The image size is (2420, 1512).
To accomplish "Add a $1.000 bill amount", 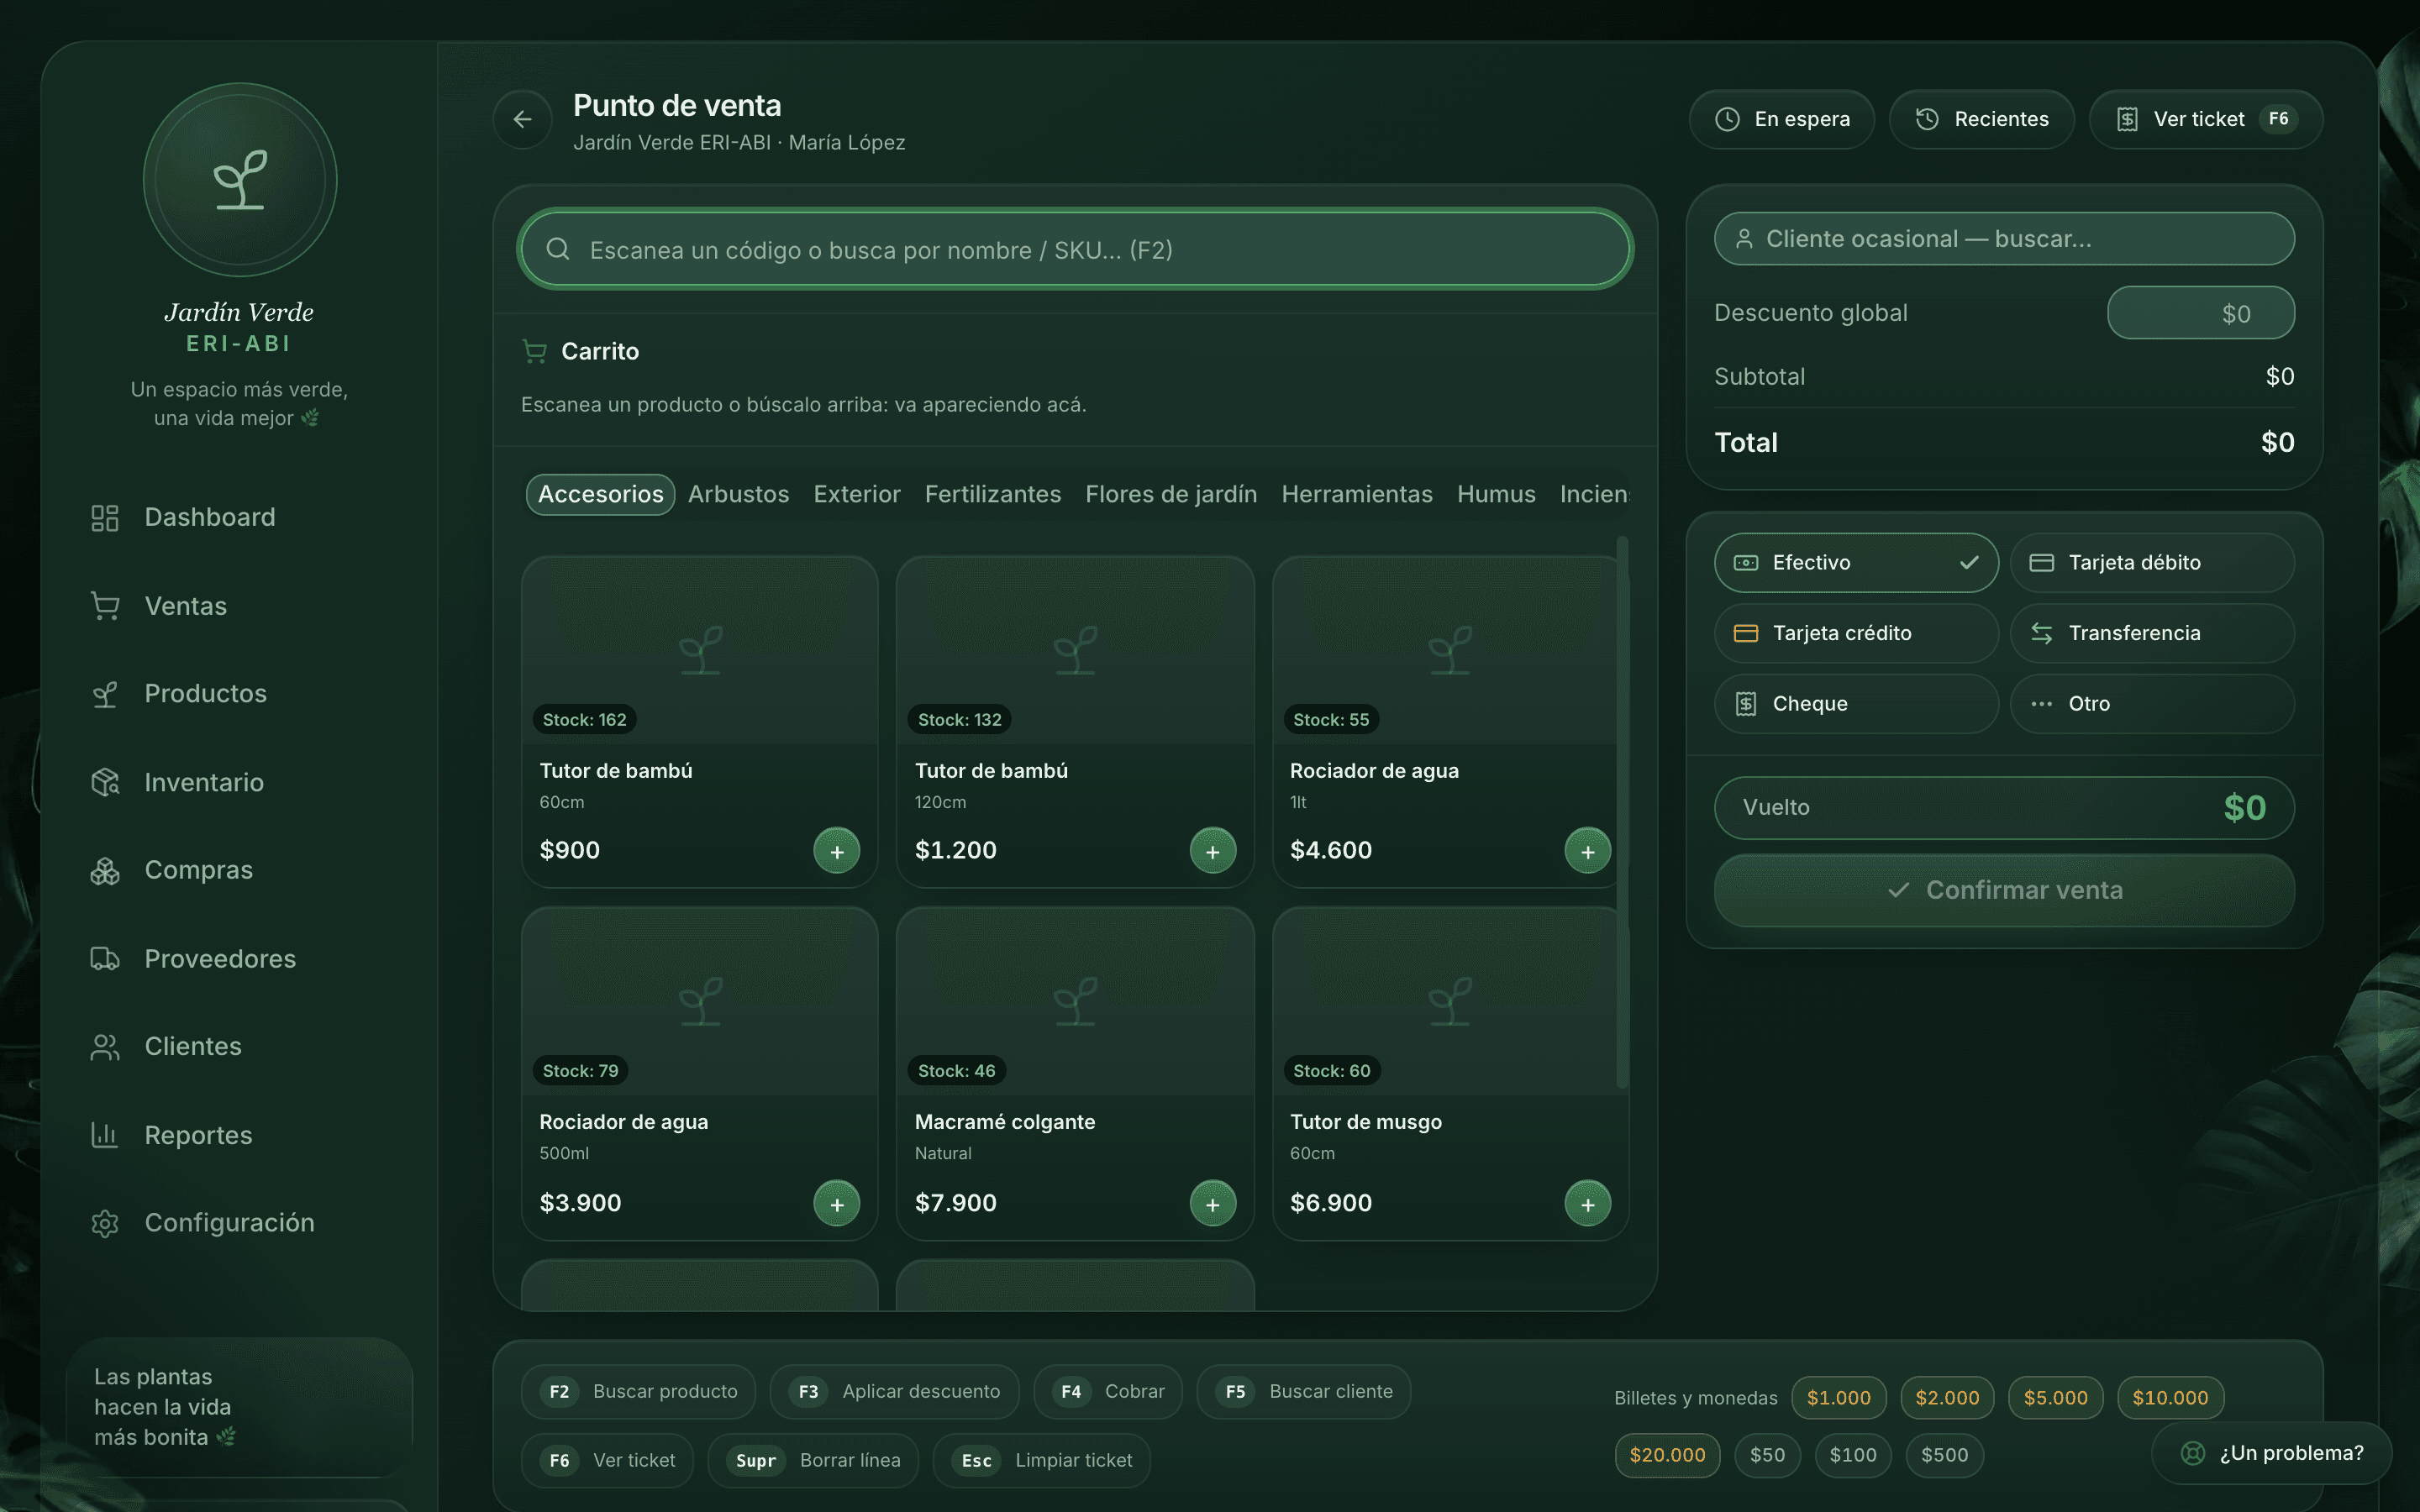I will pyautogui.click(x=1838, y=1397).
